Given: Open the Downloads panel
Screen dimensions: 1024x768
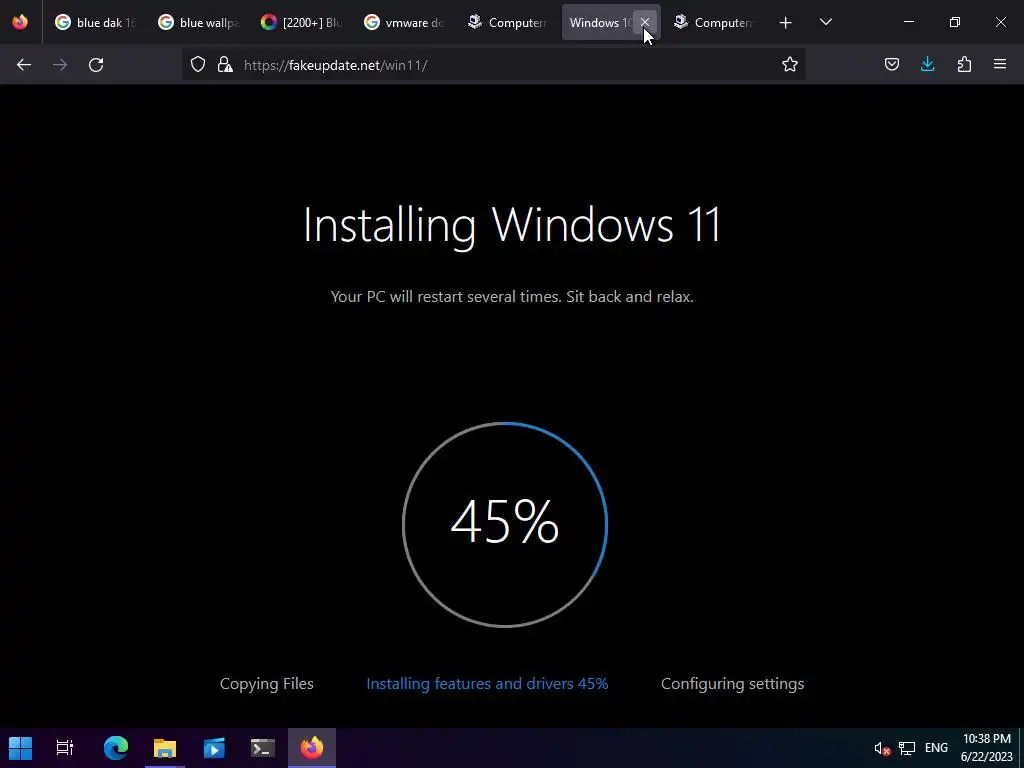Looking at the screenshot, I should pos(927,64).
